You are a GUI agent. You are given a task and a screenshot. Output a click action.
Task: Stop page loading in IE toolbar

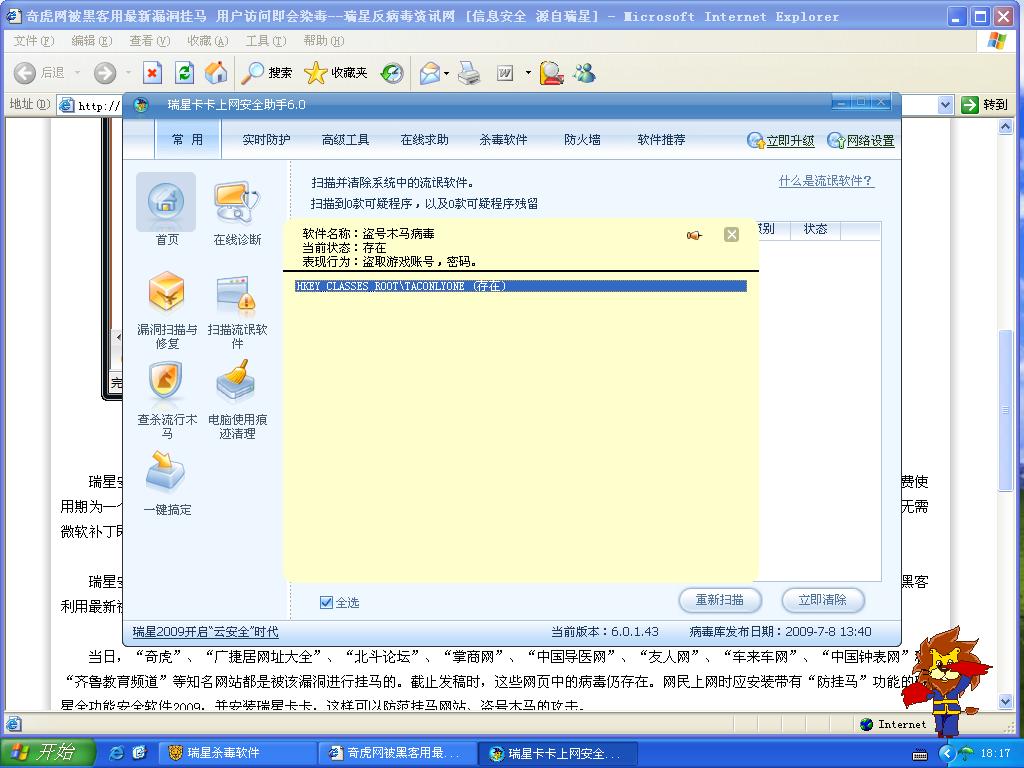152,72
